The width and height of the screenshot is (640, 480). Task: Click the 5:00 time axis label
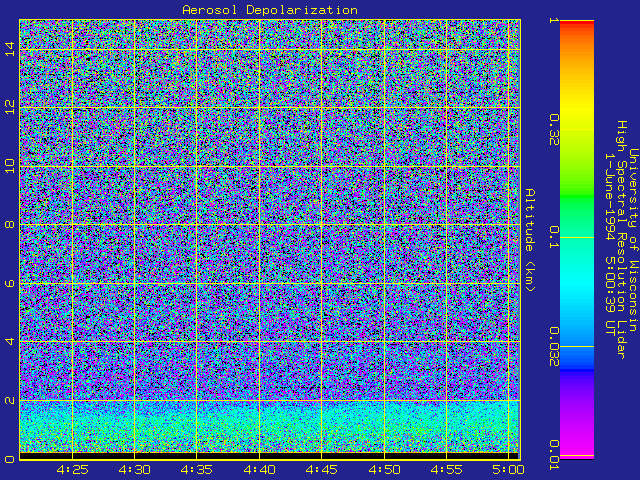coord(508,470)
